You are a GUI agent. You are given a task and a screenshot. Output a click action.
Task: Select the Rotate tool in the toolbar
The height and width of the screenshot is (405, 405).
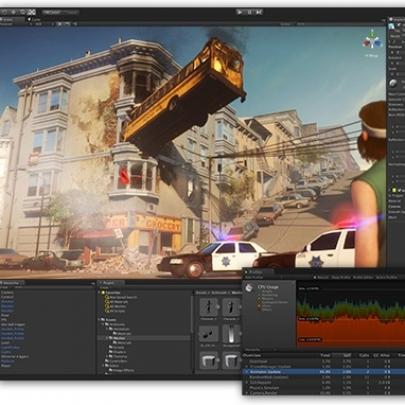click(x=23, y=12)
